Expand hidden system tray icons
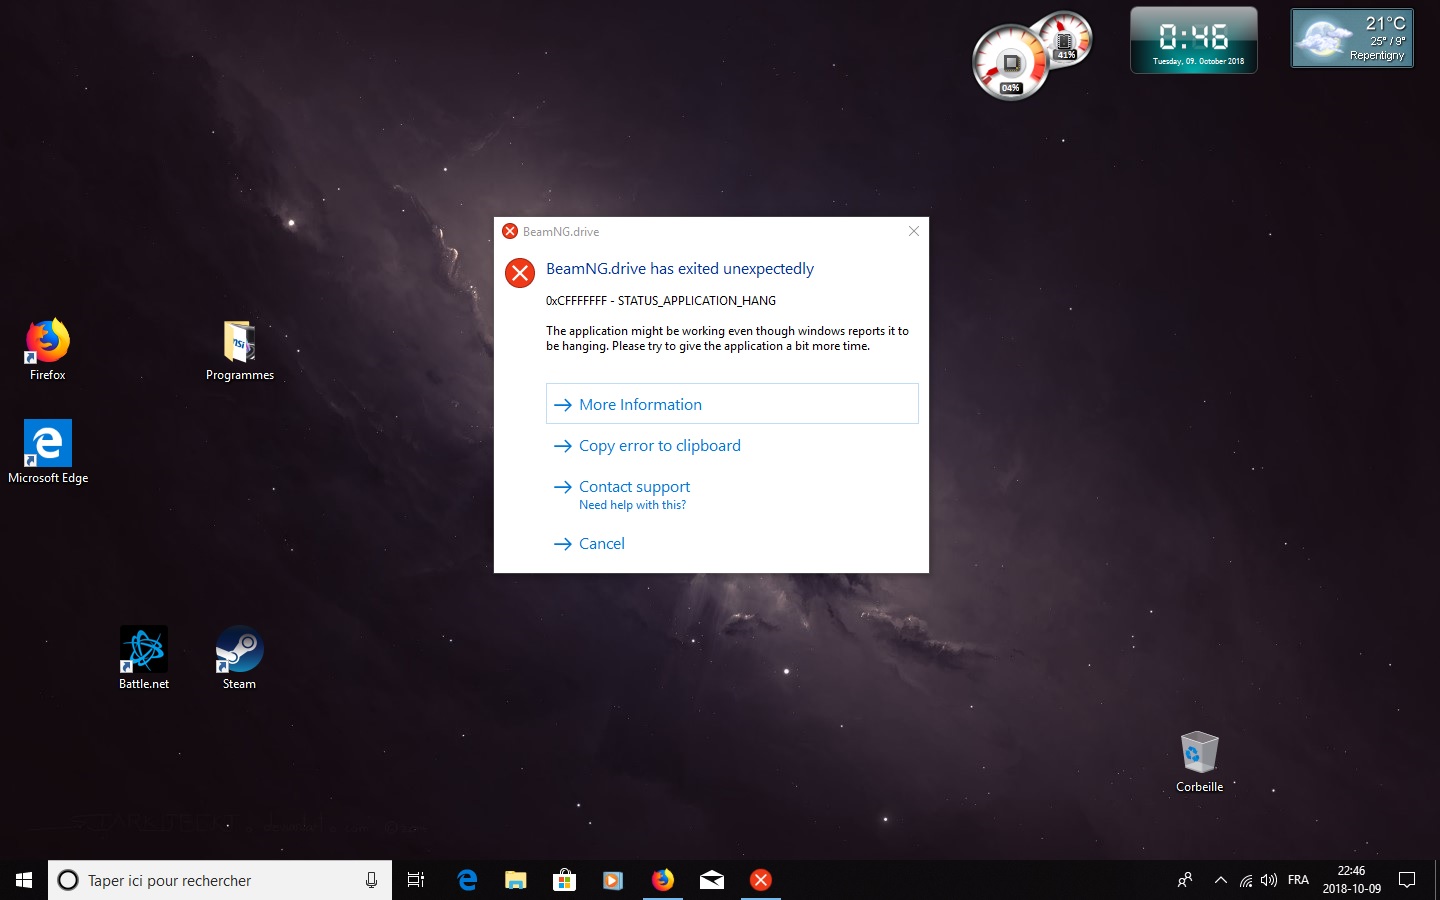 1220,880
